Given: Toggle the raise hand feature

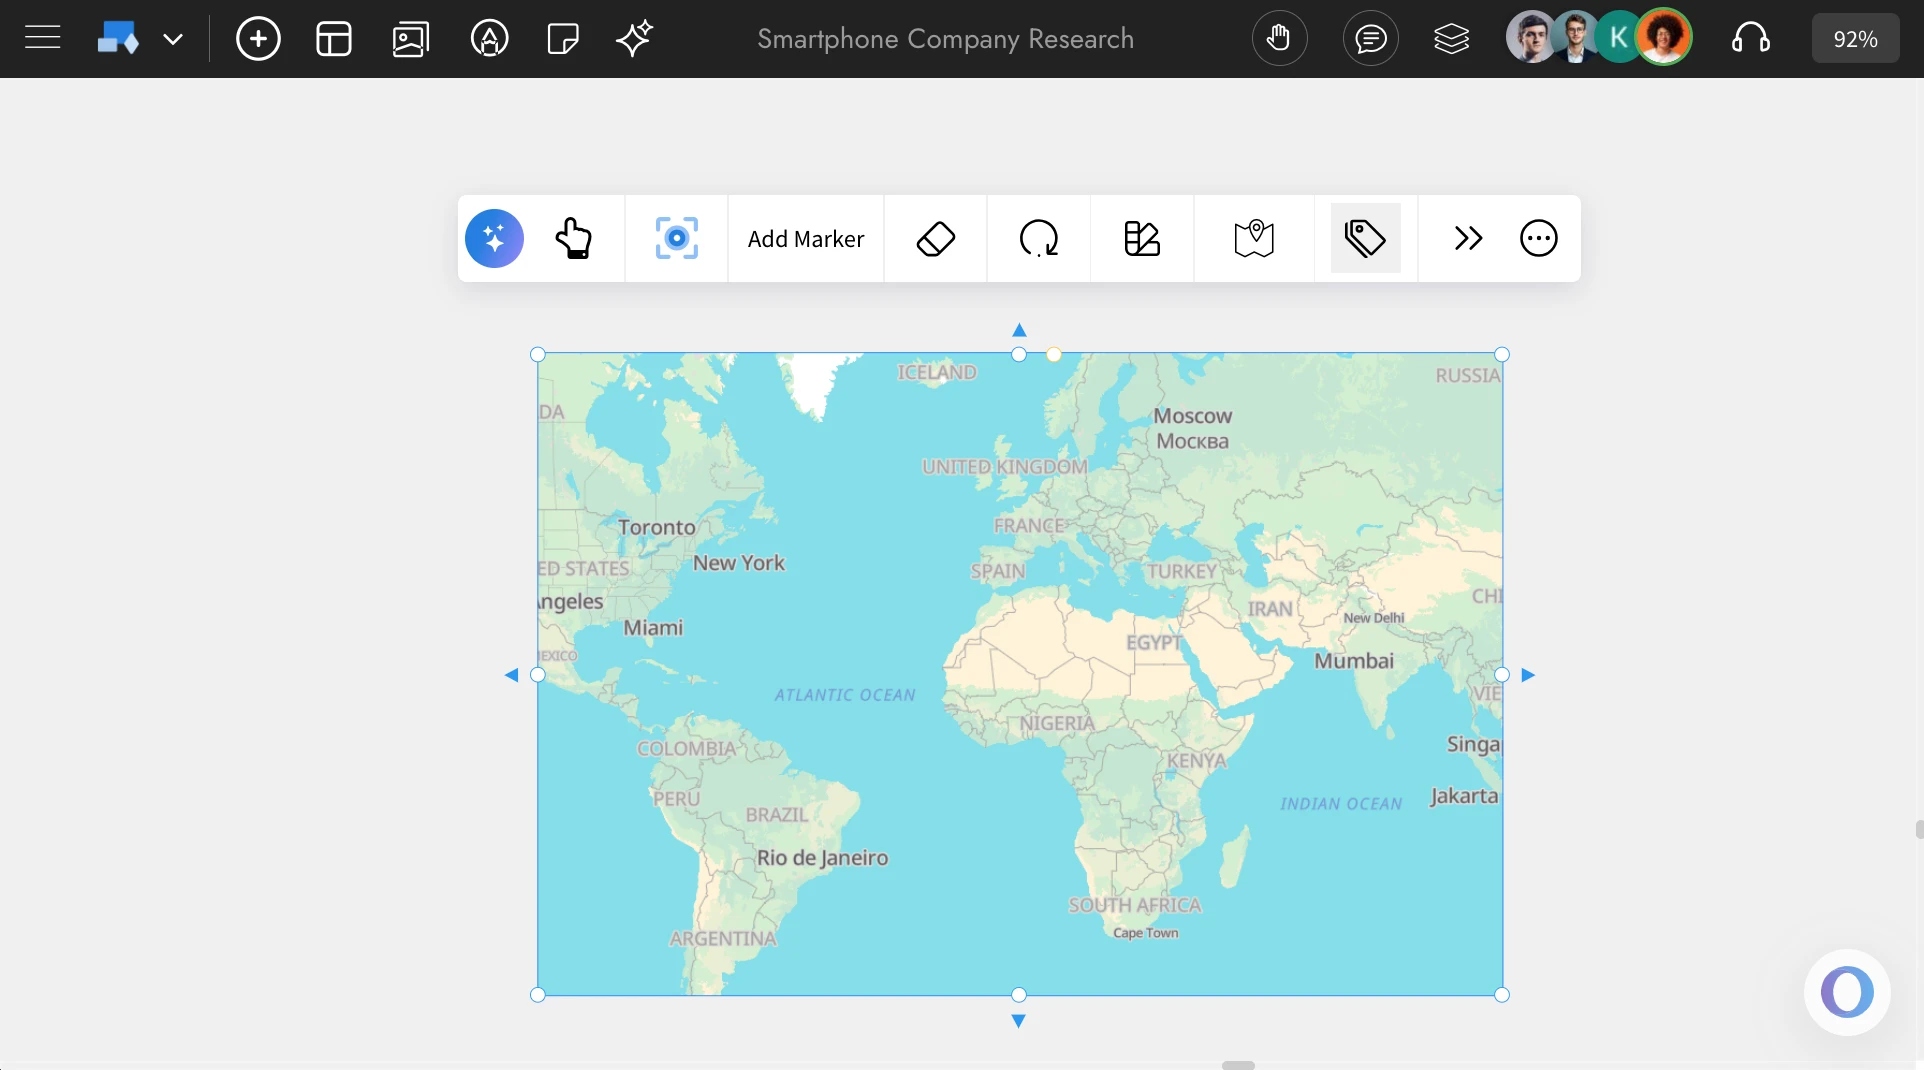Looking at the screenshot, I should point(1280,38).
